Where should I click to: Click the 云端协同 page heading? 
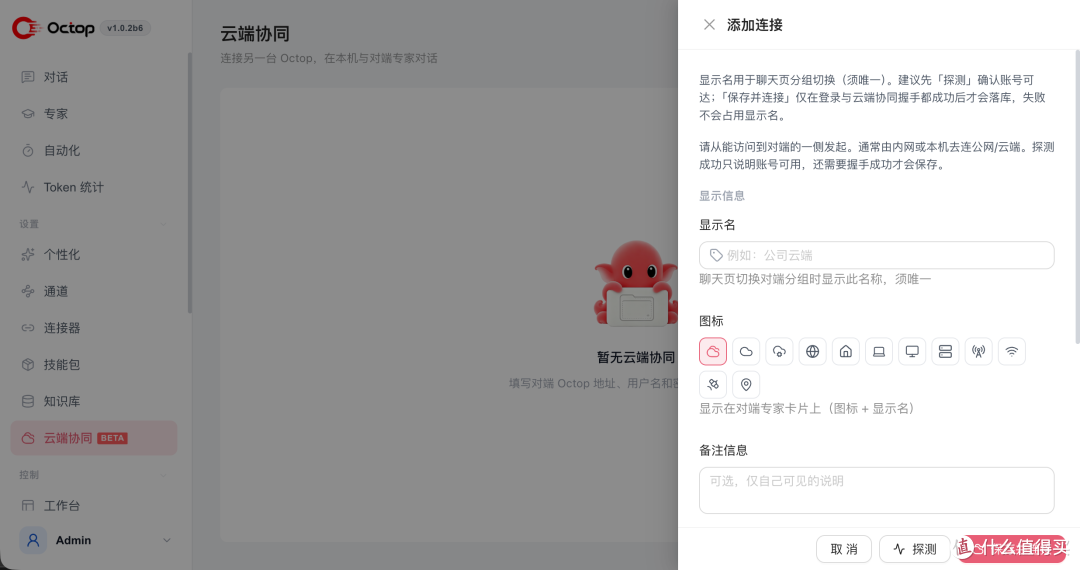[x=255, y=34]
